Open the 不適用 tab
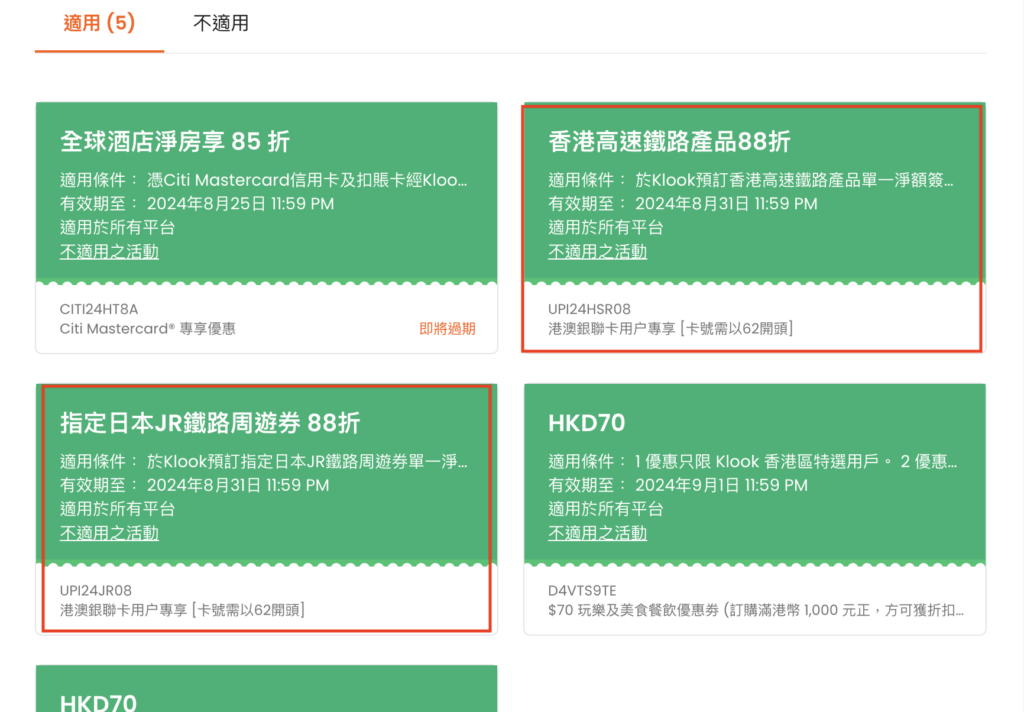Image resolution: width=1024 pixels, height=712 pixels. pos(221,24)
